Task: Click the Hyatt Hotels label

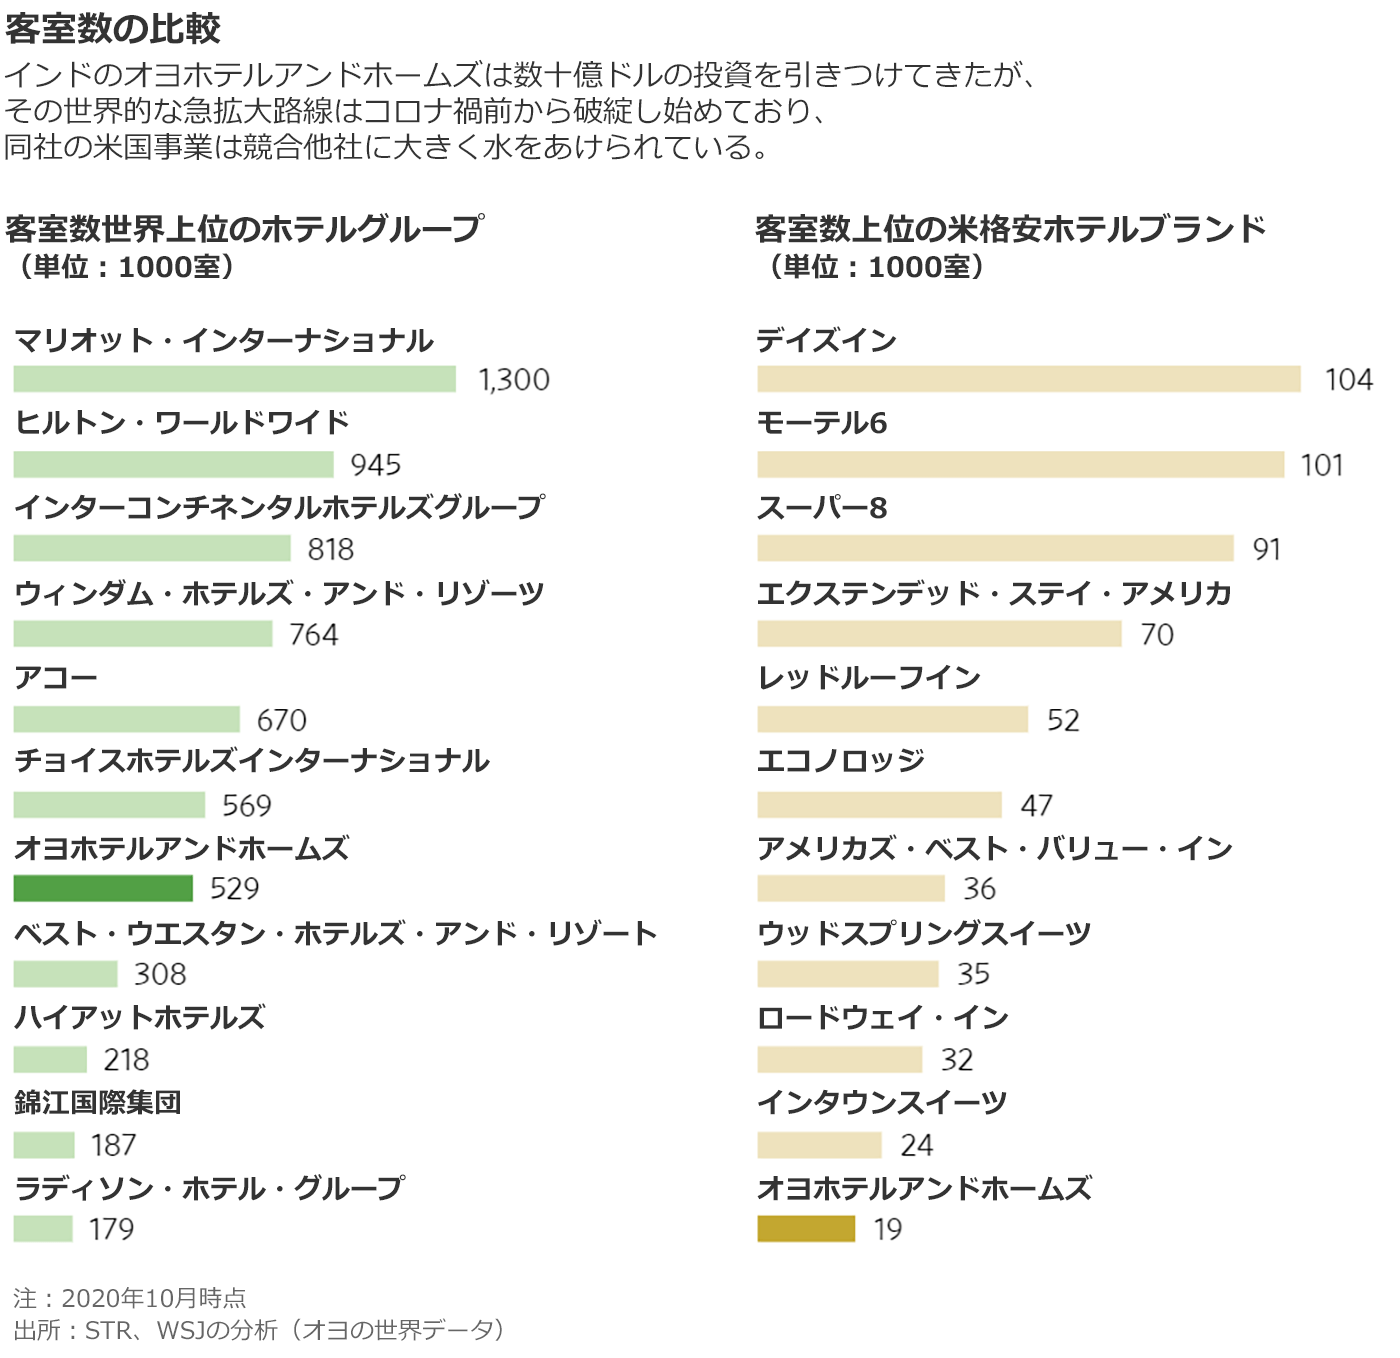Action: [x=140, y=1018]
